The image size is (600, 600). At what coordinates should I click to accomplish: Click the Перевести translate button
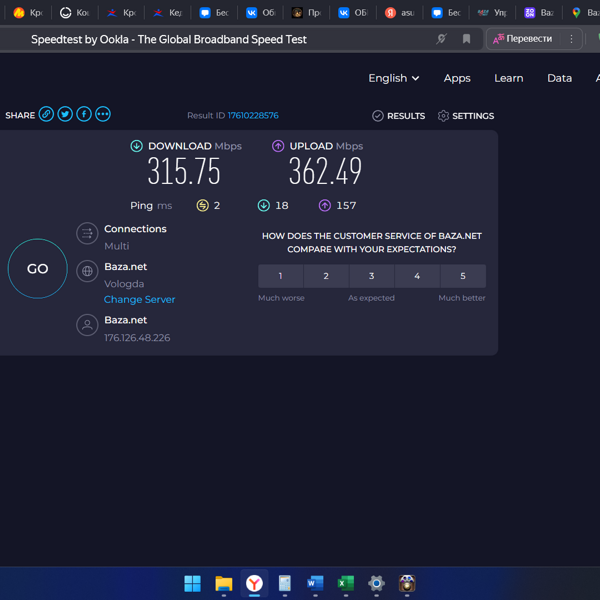pyautogui.click(x=523, y=39)
